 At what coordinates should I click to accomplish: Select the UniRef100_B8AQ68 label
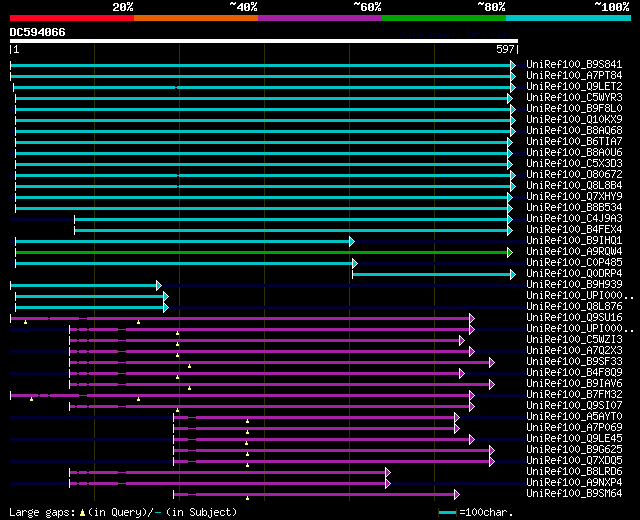click(574, 131)
